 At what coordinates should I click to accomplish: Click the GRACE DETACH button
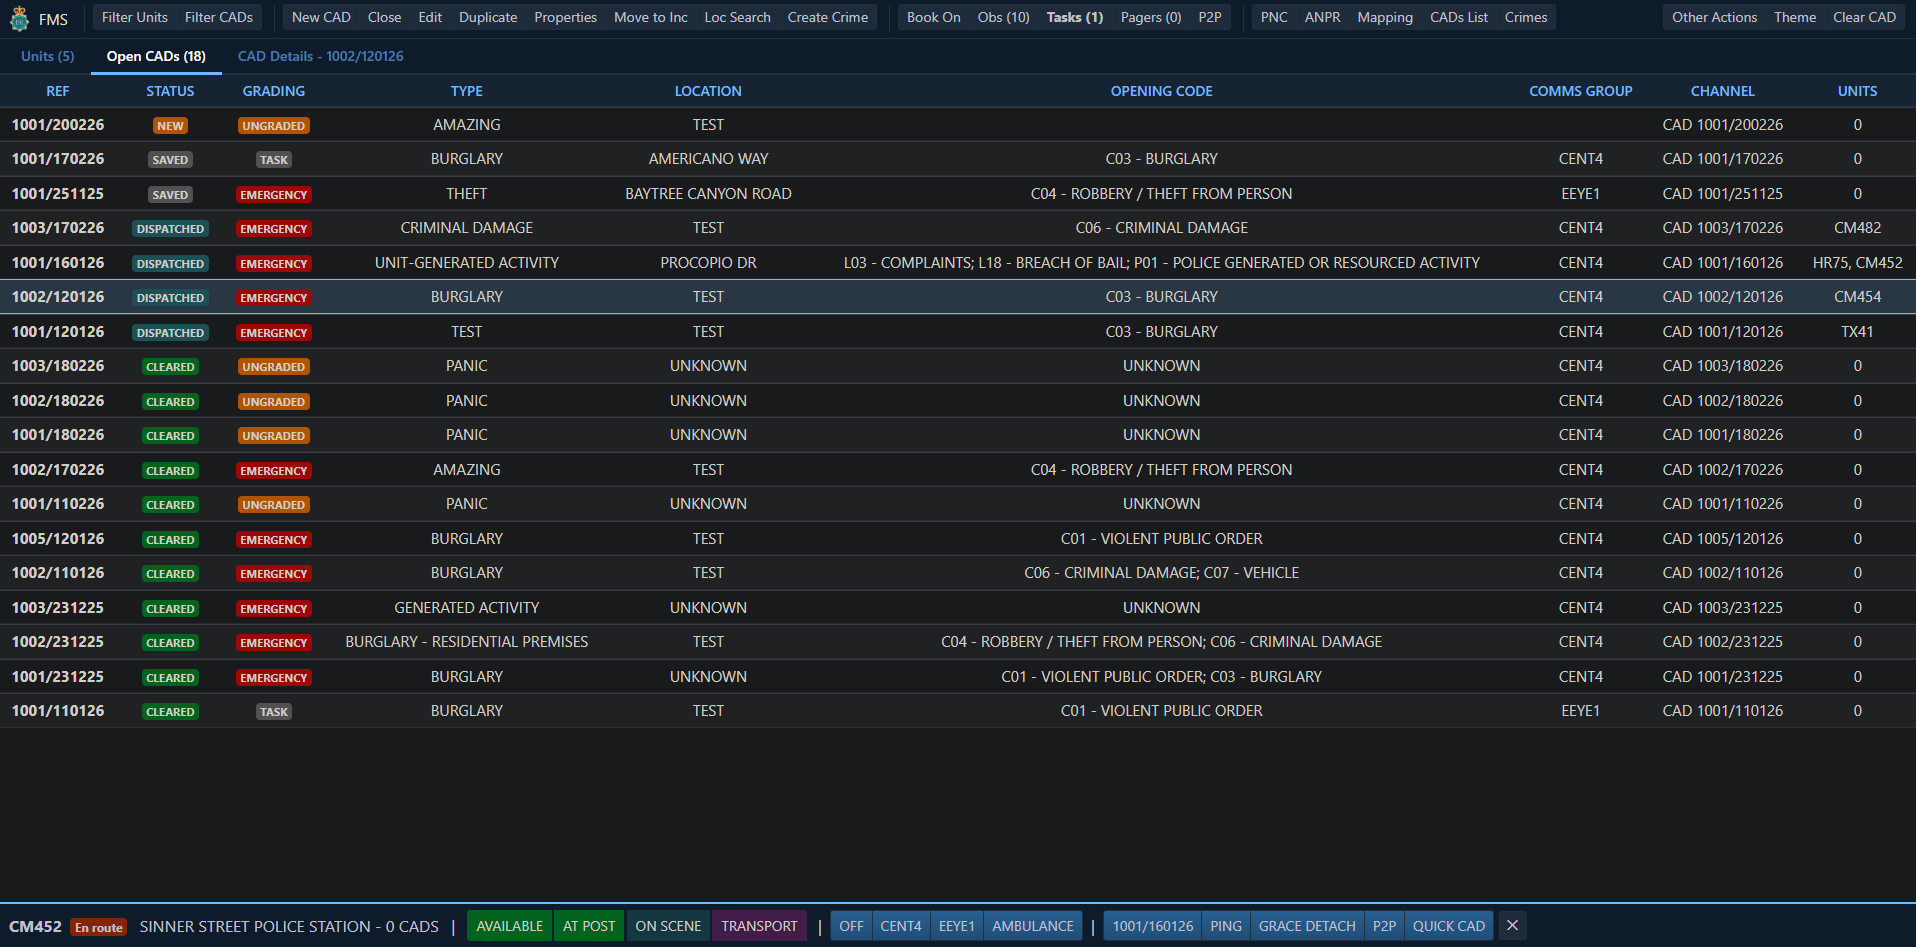[1306, 926]
